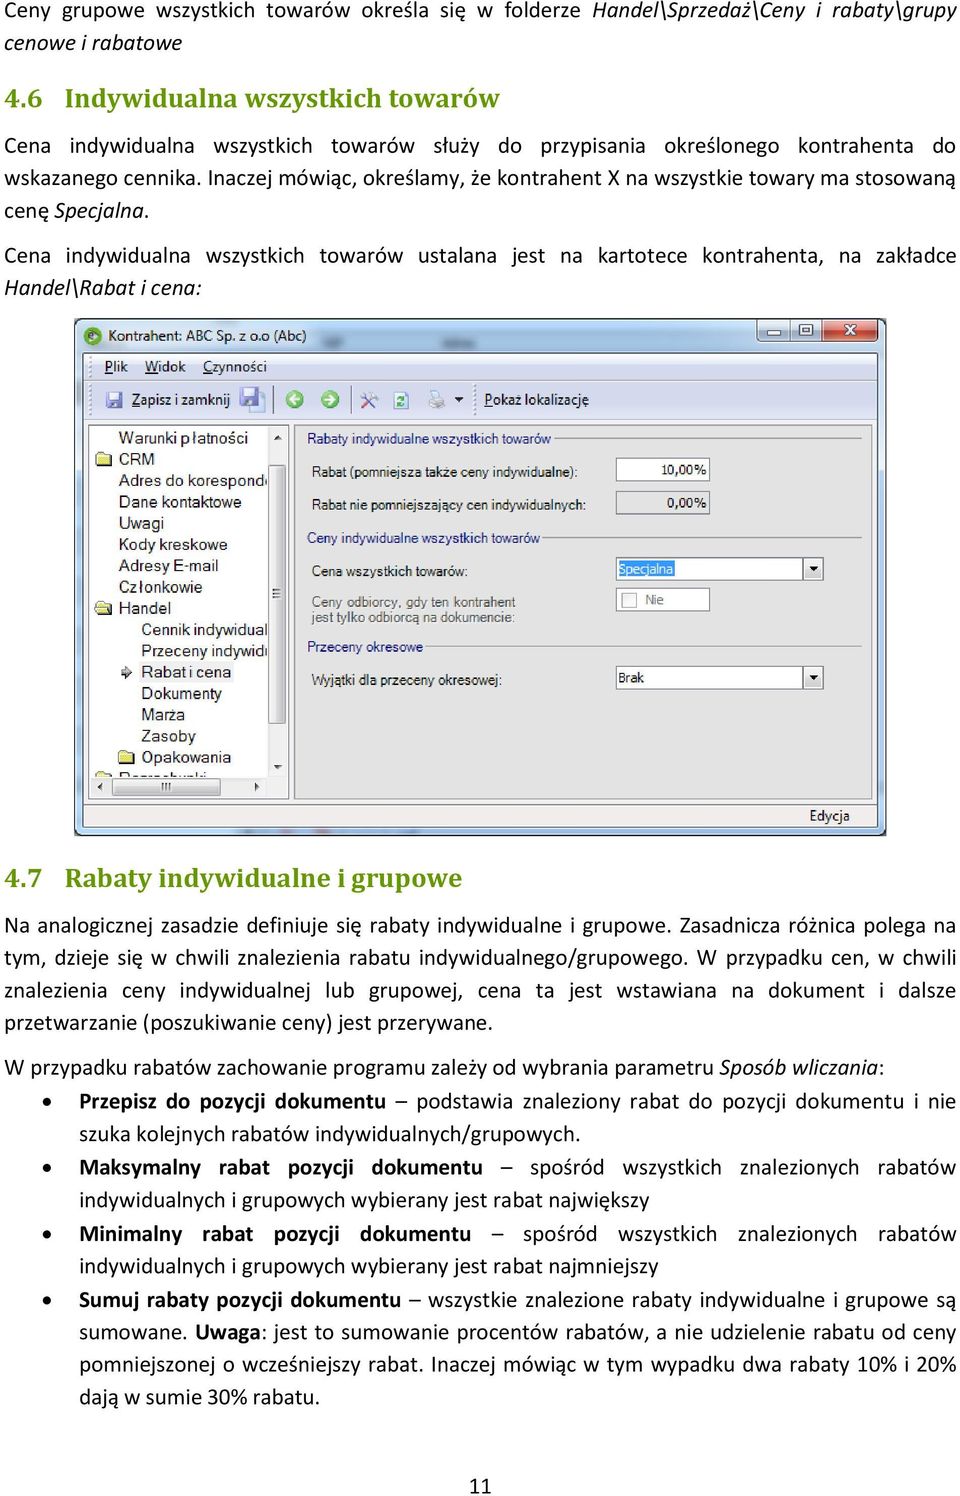This screenshot has width=960, height=1496.
Task: Open Opakowania folder in tree
Action: point(186,758)
